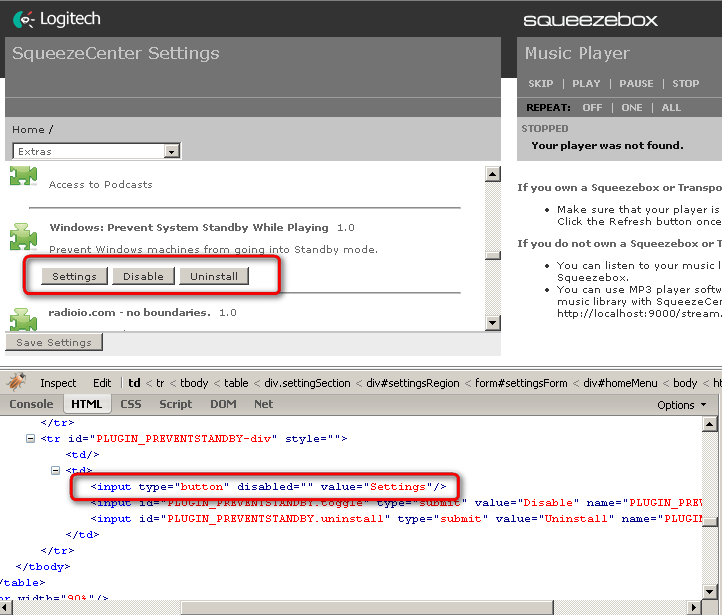This screenshot has height=615, width=722.
Task: Disable the Prevent System Standby plugin
Action: 143,276
